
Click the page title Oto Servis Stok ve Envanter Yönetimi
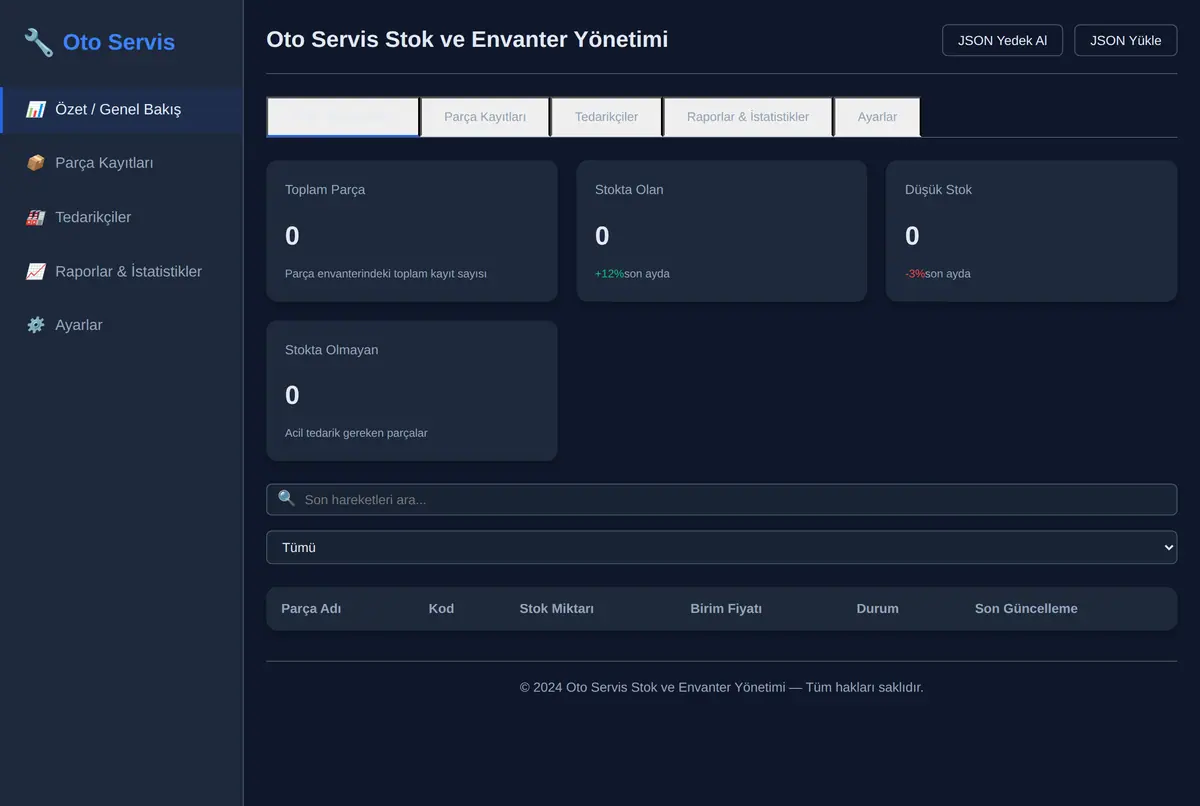tap(467, 39)
